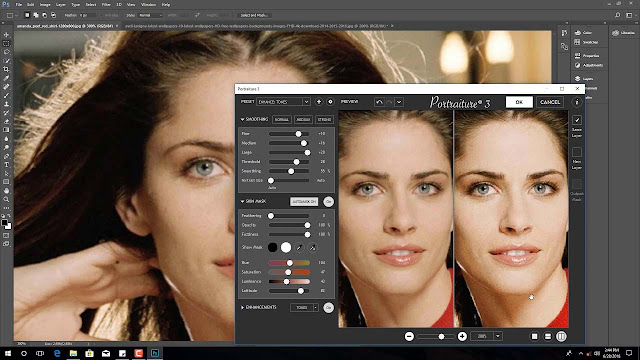Click the add preset plus icon
This screenshot has width=640, height=360.
pos(319,102)
